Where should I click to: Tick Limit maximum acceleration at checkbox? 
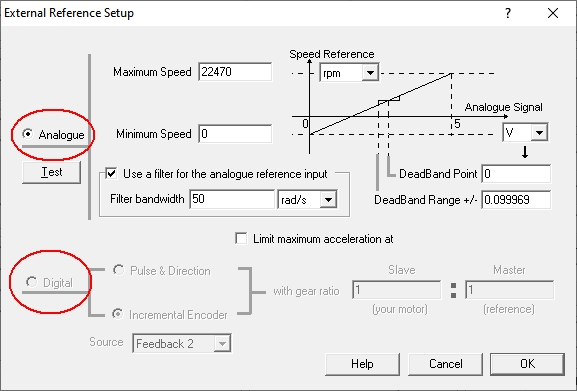coord(241,238)
